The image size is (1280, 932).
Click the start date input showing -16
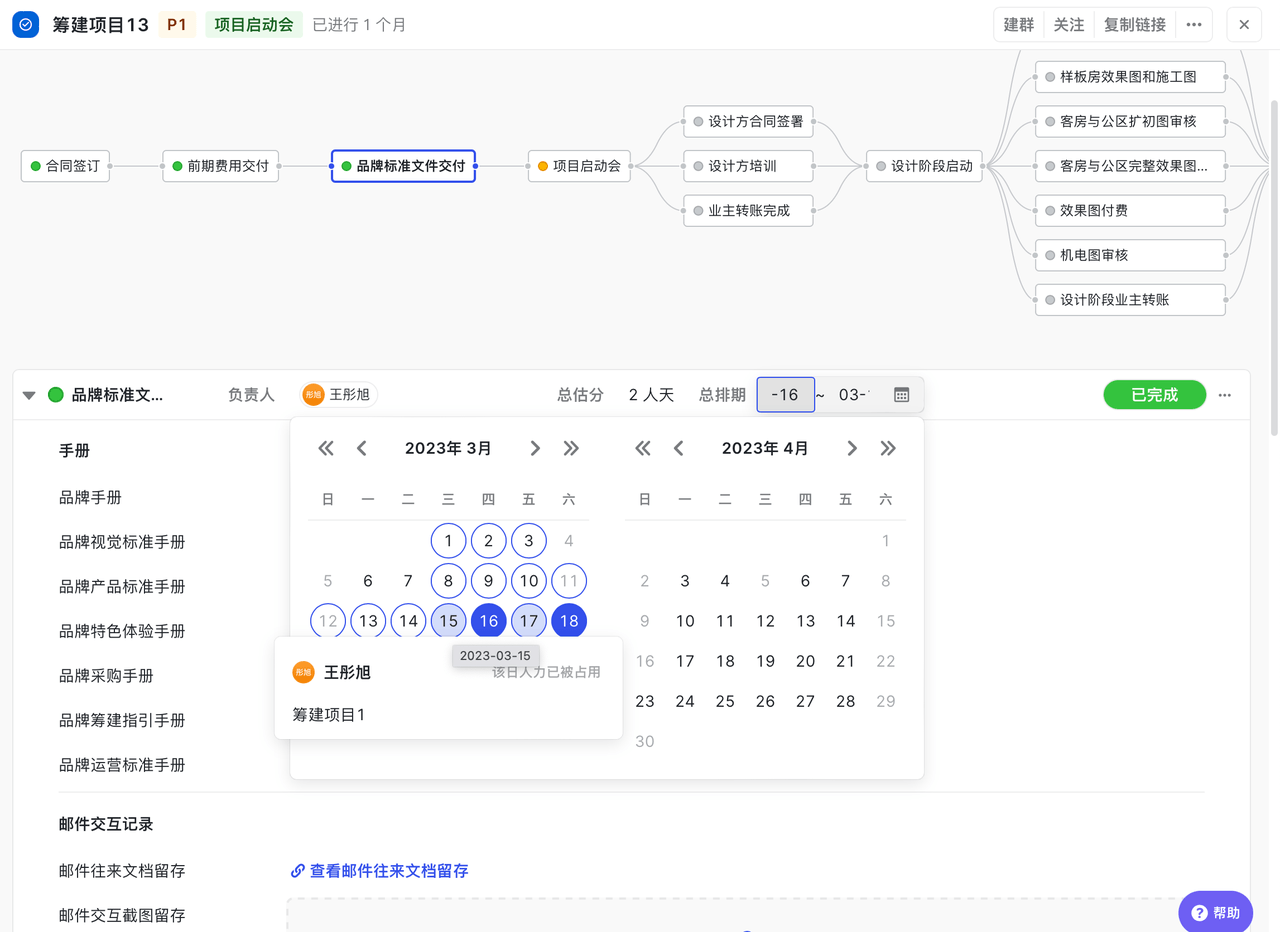tap(786, 395)
